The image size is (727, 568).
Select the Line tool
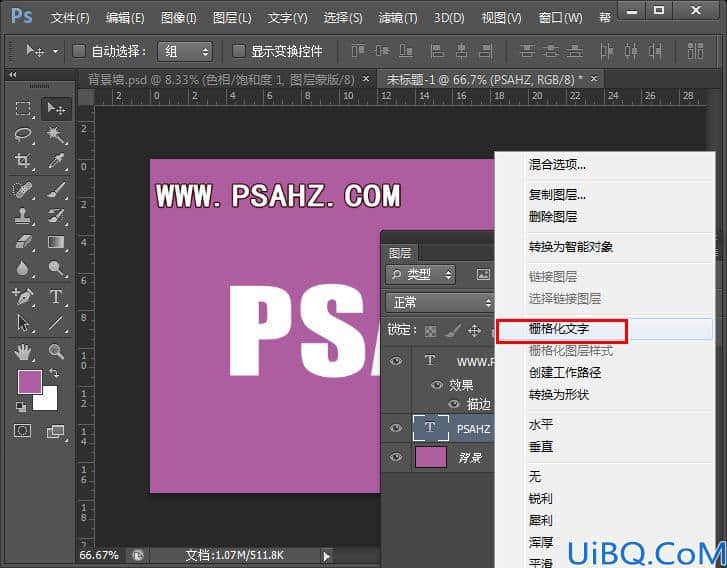56,323
